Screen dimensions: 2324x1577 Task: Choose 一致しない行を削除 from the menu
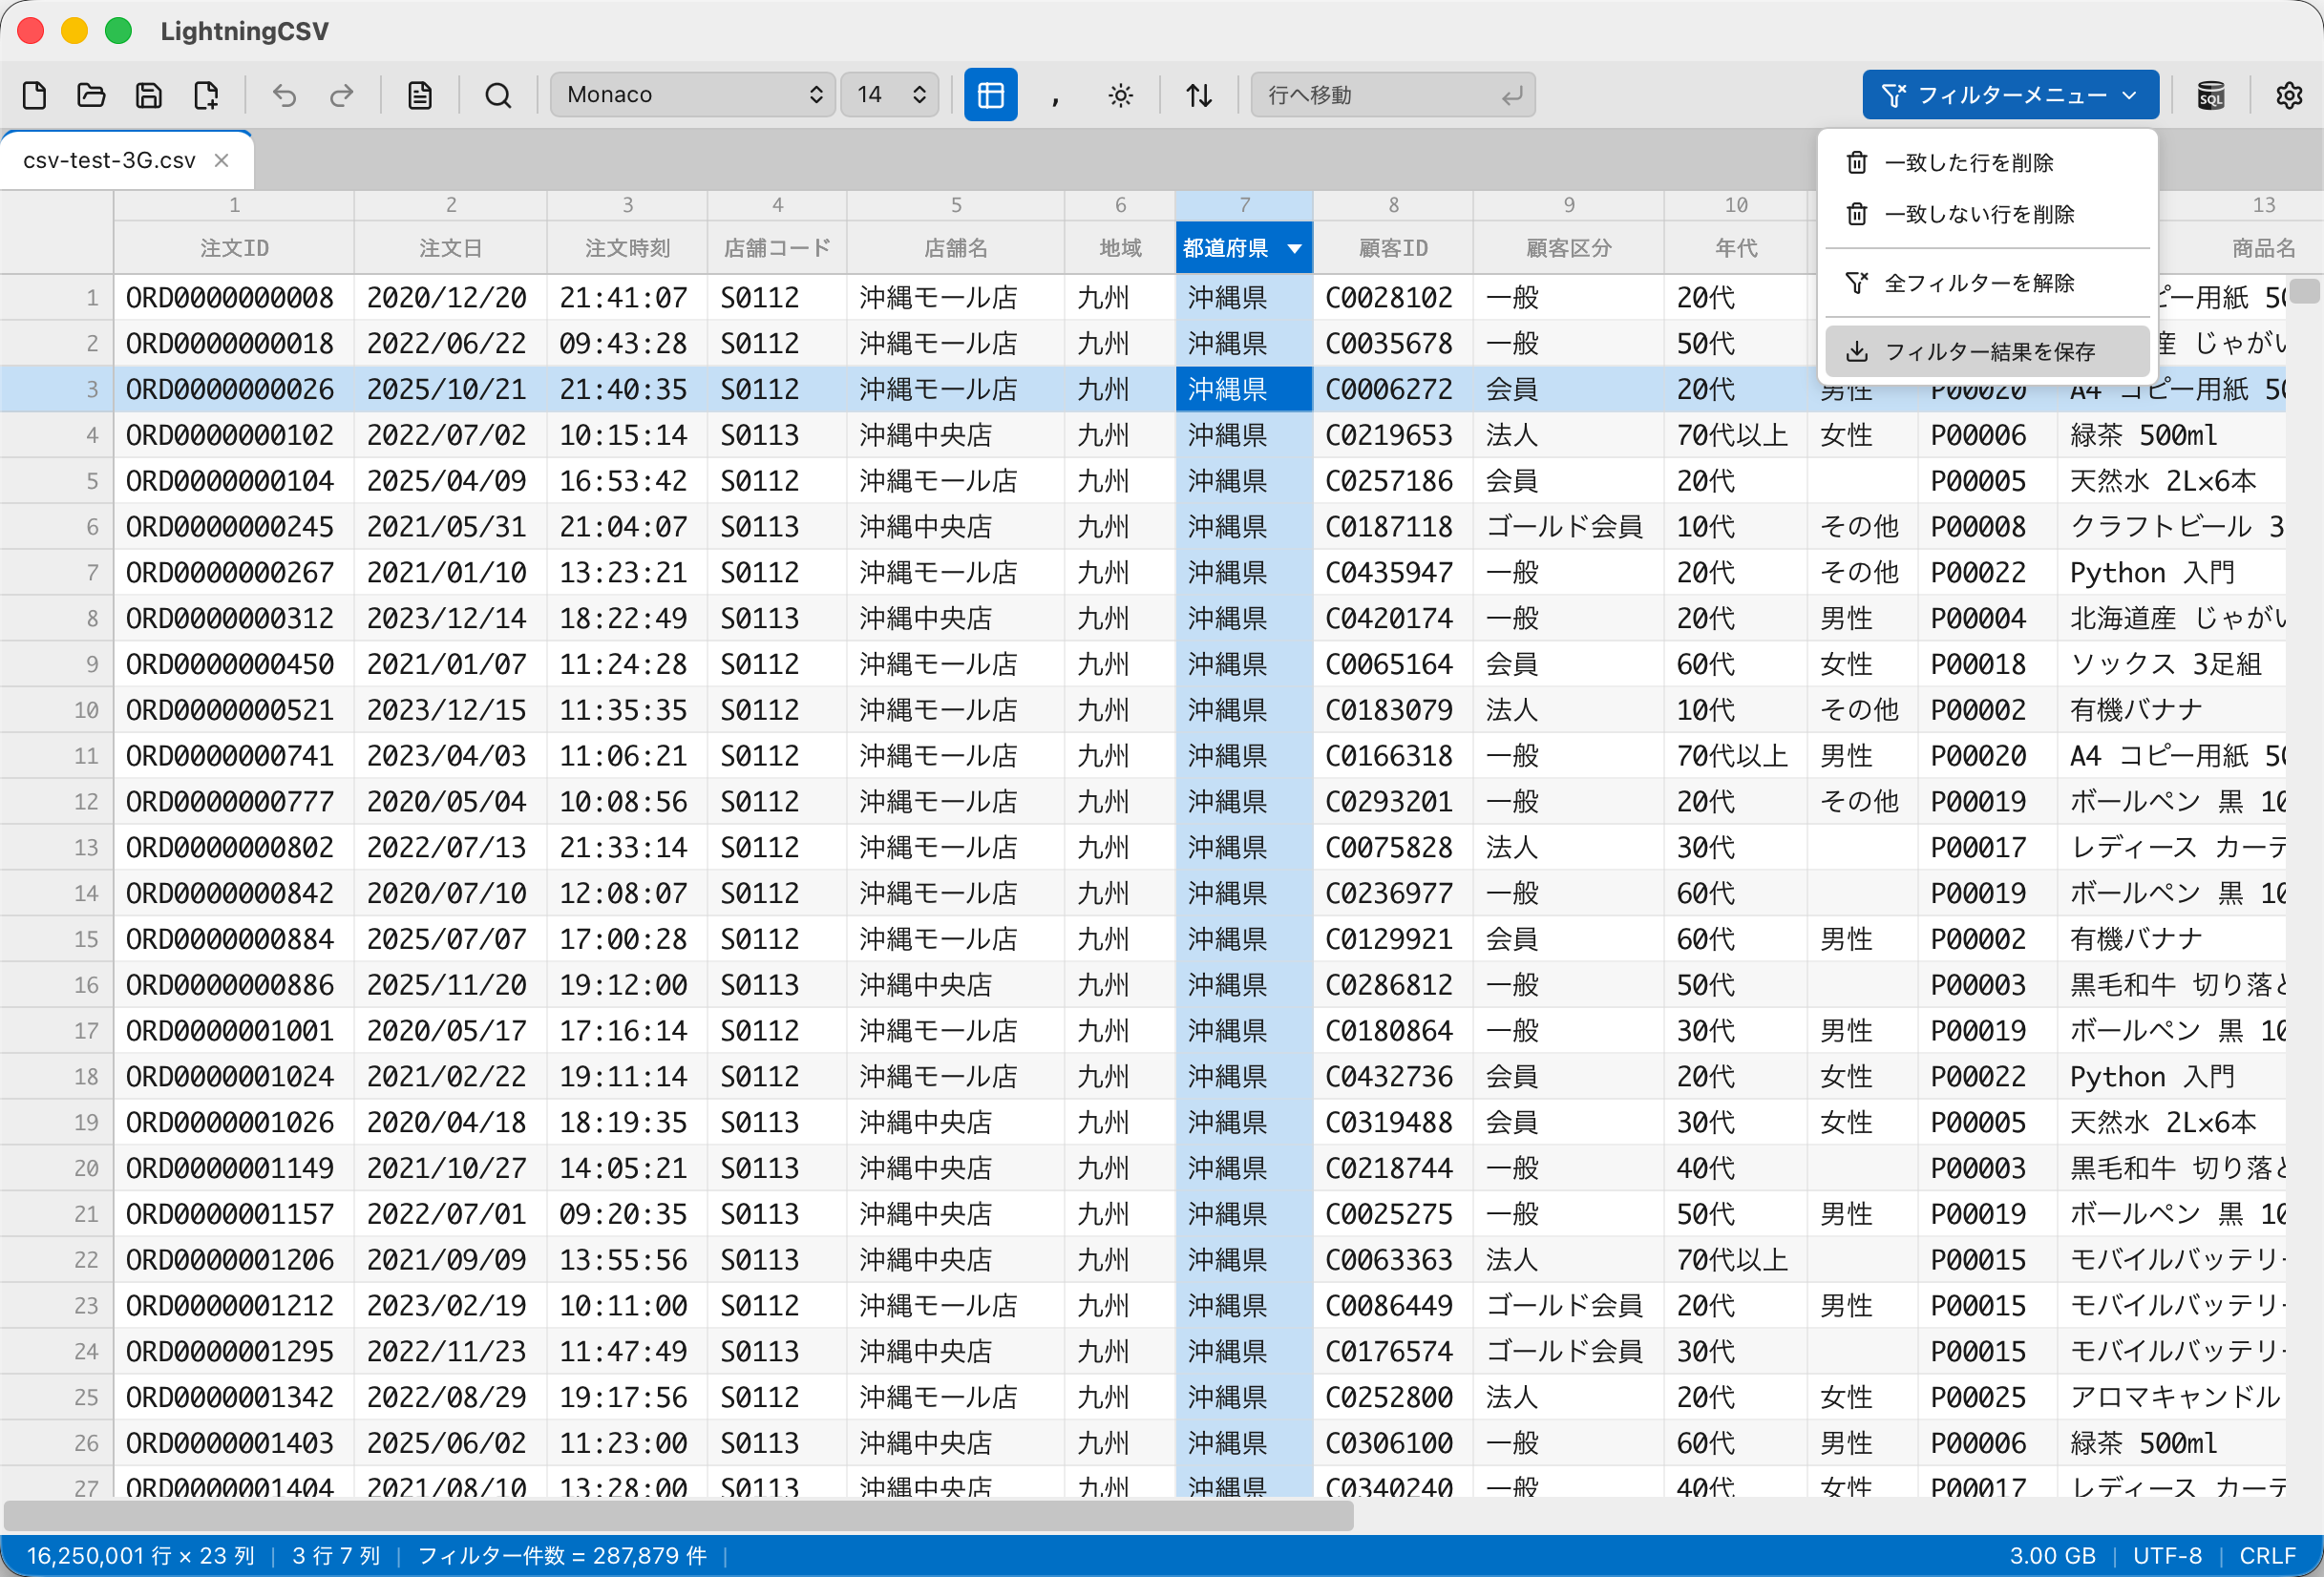[x=1987, y=214]
